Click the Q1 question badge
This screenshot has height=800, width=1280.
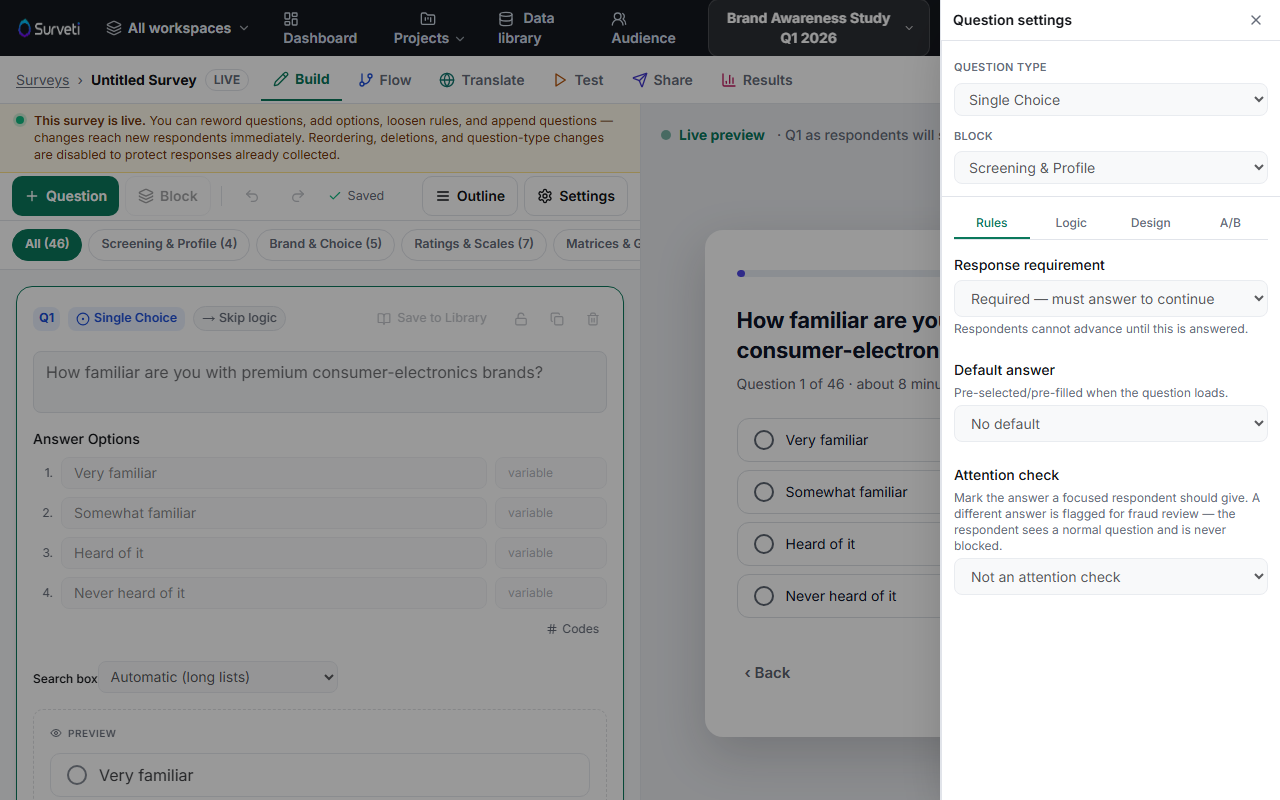pyautogui.click(x=47, y=318)
